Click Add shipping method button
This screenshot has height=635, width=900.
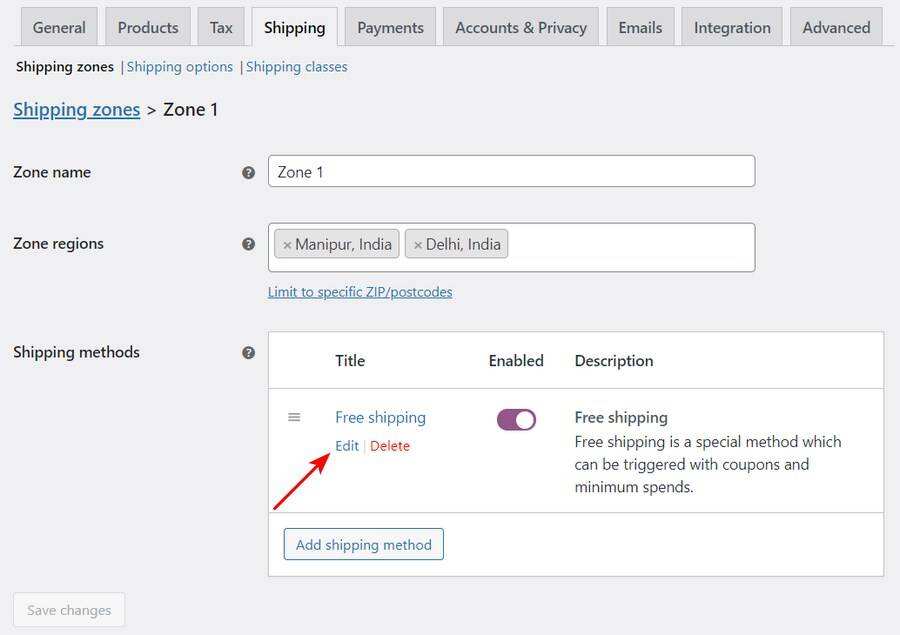pos(364,545)
